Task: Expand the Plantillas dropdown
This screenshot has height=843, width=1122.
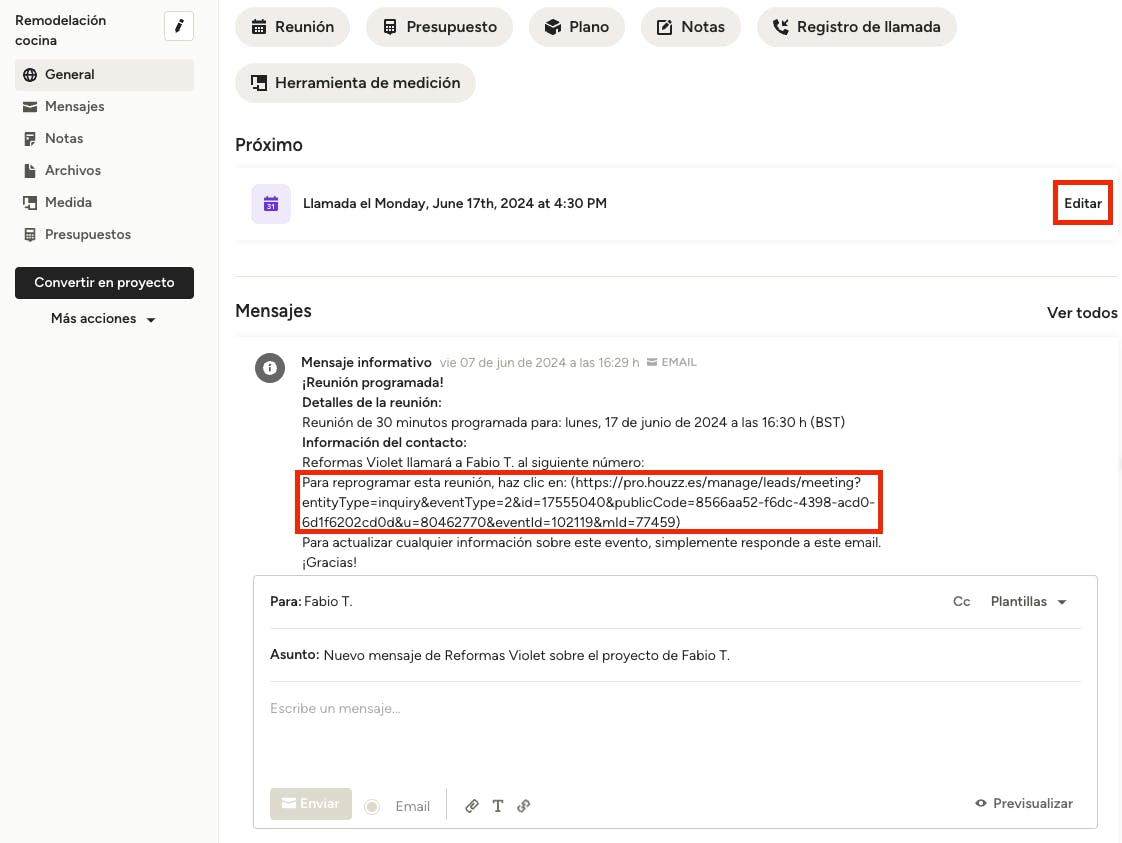Action: pos(1028,602)
